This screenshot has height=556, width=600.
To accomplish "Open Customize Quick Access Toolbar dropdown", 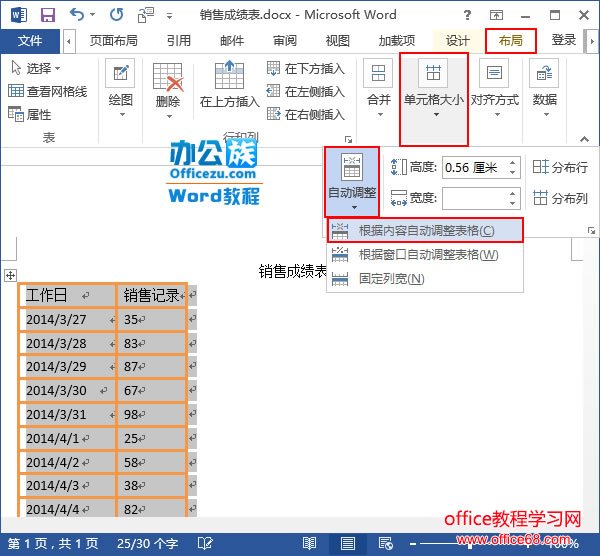I will pos(169,16).
